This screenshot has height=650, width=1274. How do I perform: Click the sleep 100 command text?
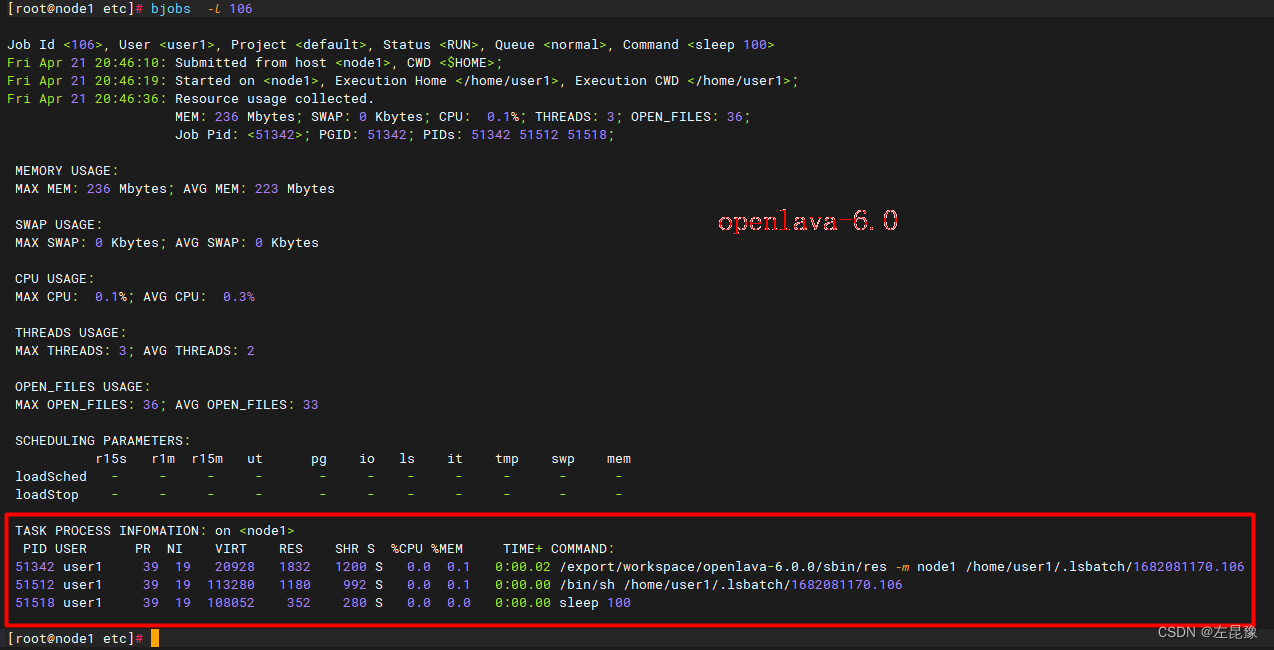click(x=733, y=44)
